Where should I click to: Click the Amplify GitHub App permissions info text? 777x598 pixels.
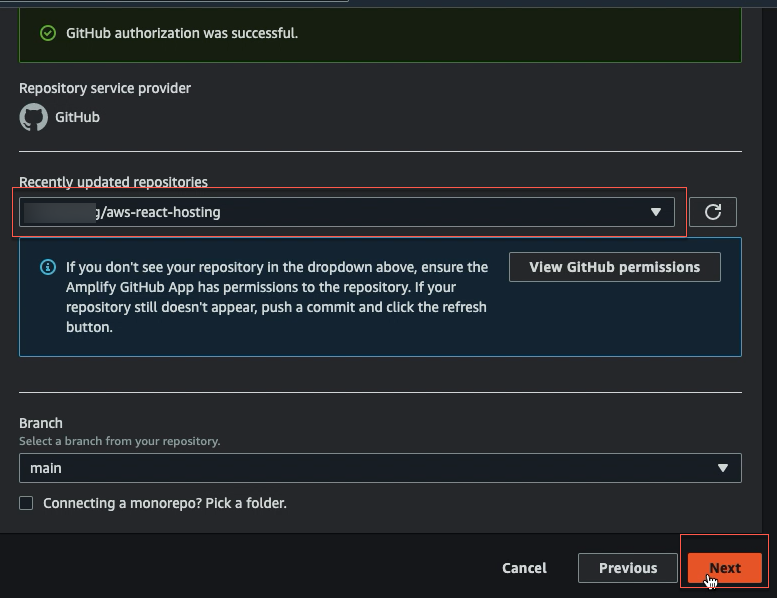[277, 297]
